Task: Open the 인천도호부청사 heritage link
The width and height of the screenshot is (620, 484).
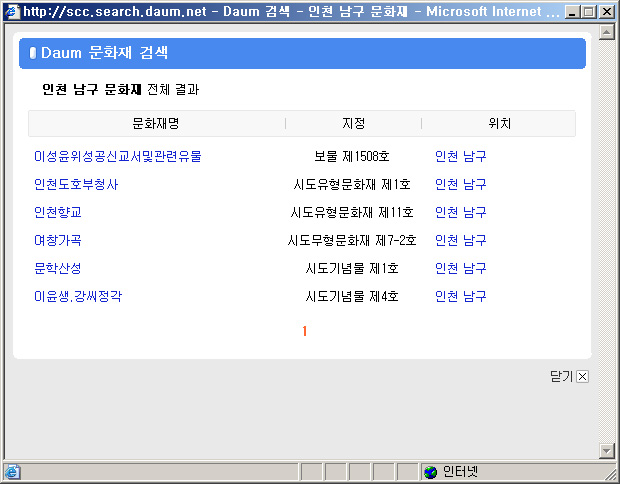Action: (76, 184)
